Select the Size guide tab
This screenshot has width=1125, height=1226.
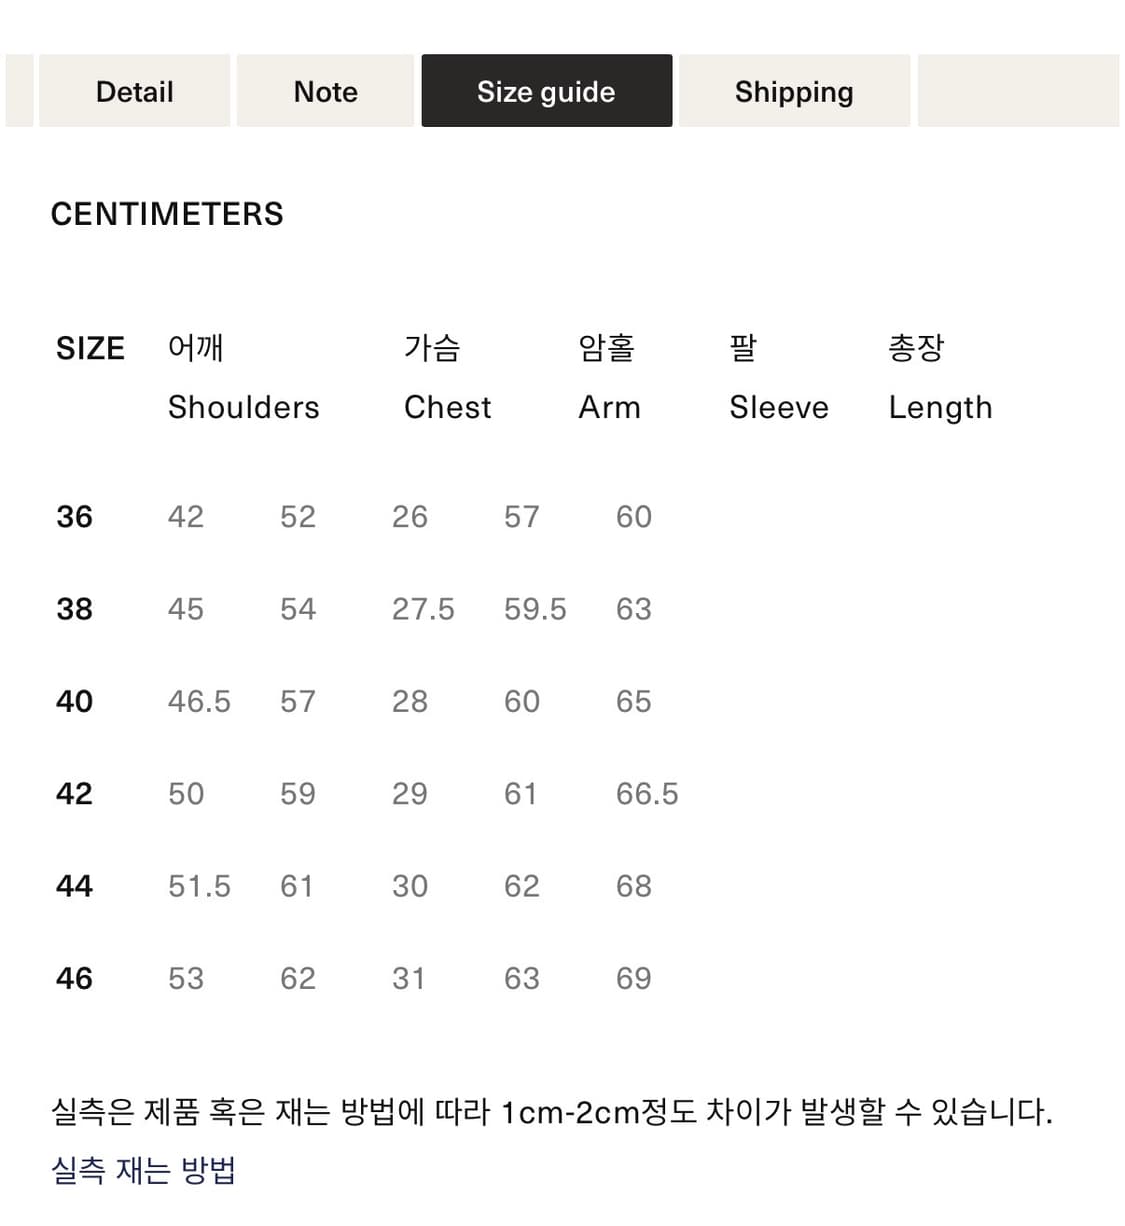(x=547, y=90)
